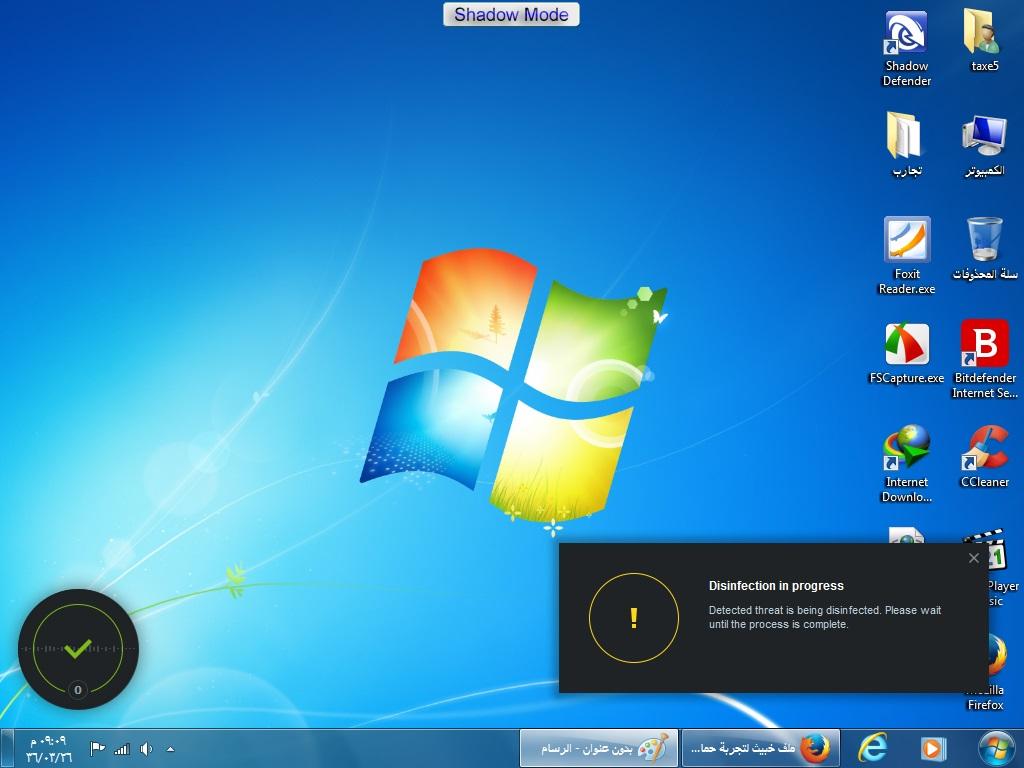Click the Bitdefender widget green checkmark
Viewport: 1024px width, 768px height.
[78, 648]
